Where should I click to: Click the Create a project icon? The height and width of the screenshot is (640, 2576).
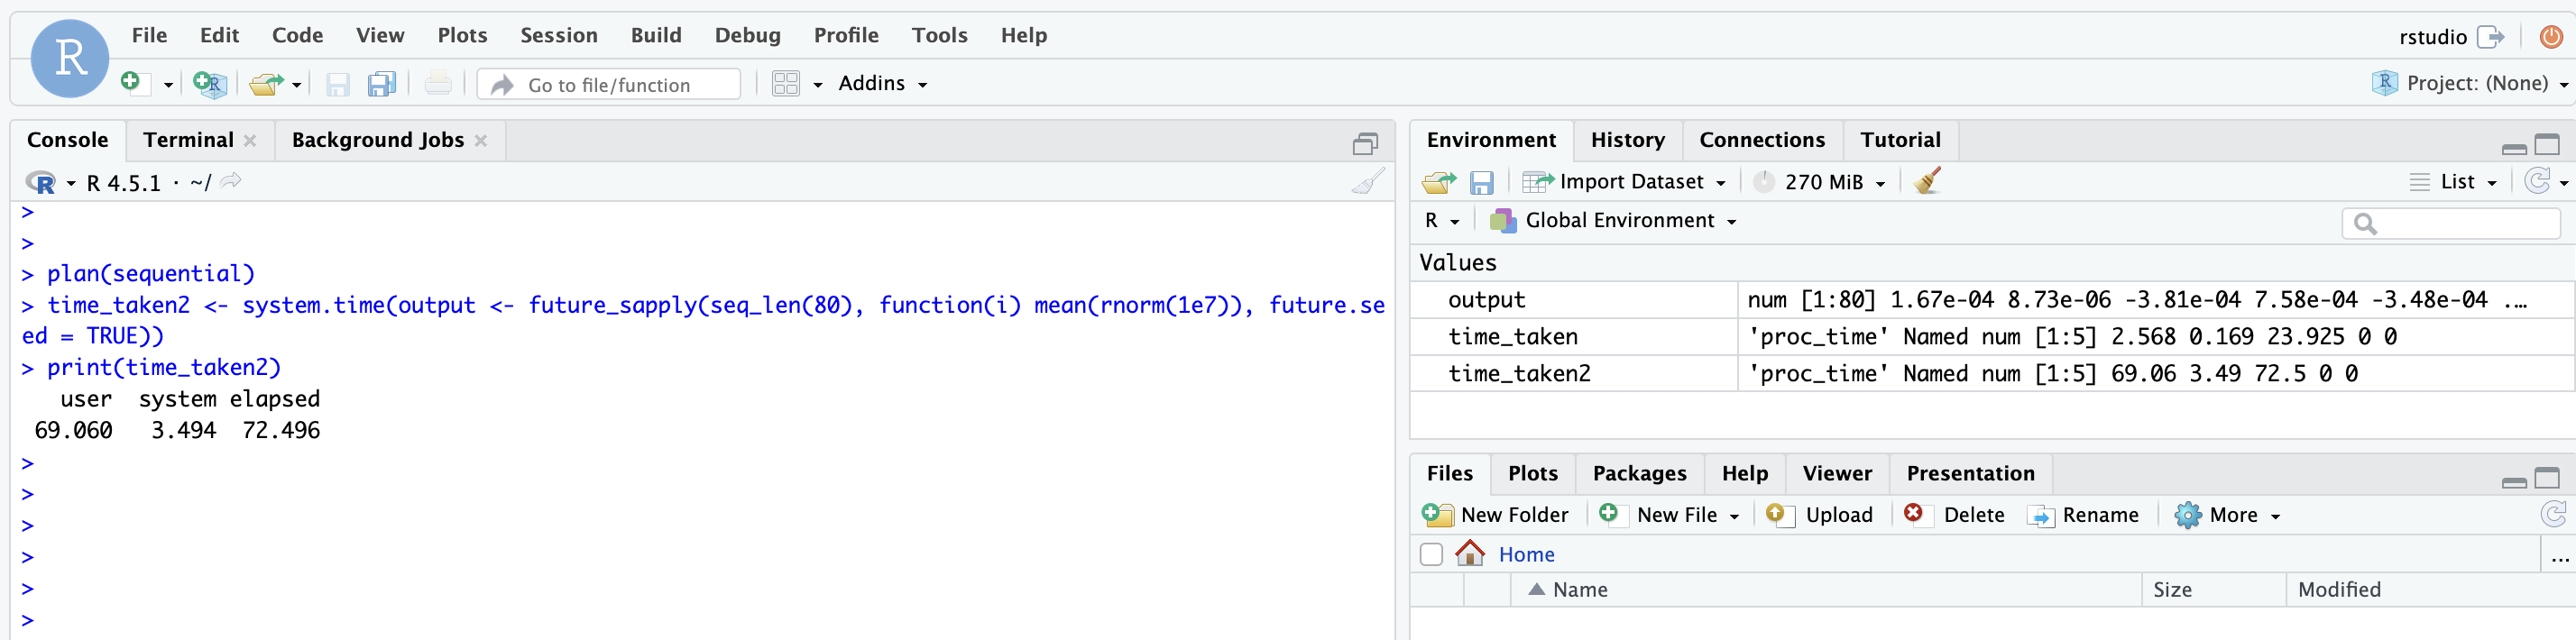click(210, 83)
